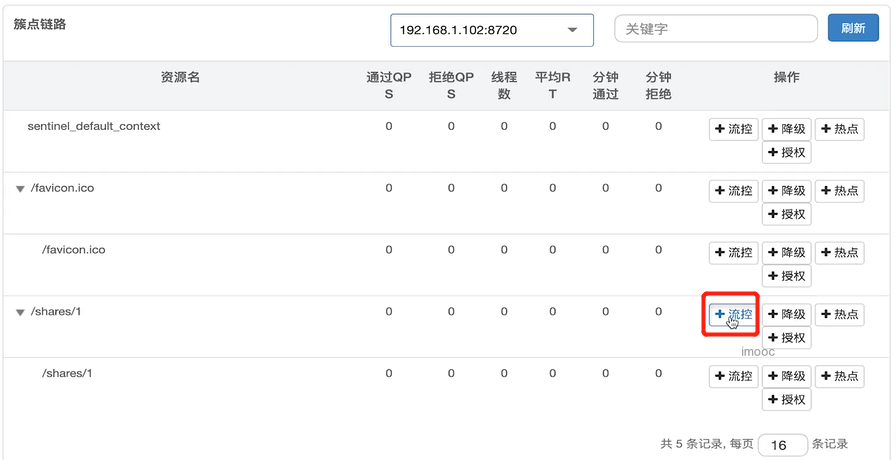Add 流控 rule for parent /favicon.ico

click(x=733, y=191)
